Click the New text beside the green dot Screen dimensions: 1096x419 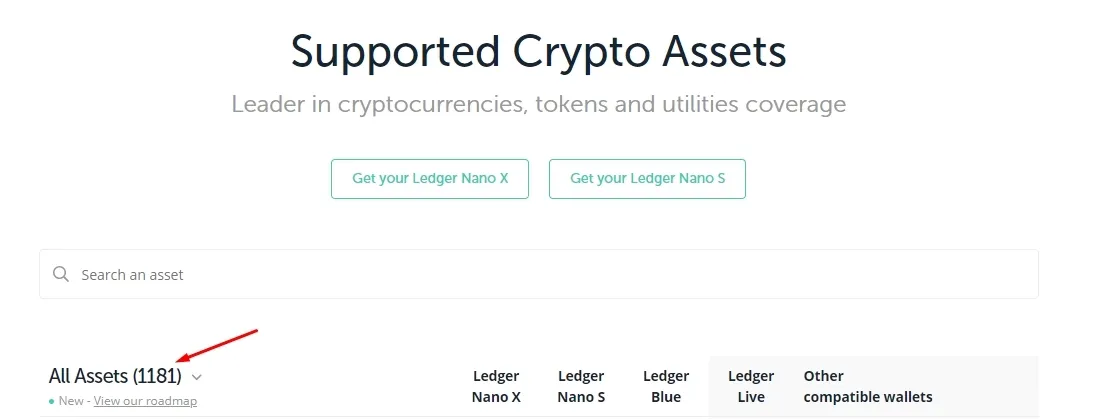(x=71, y=401)
